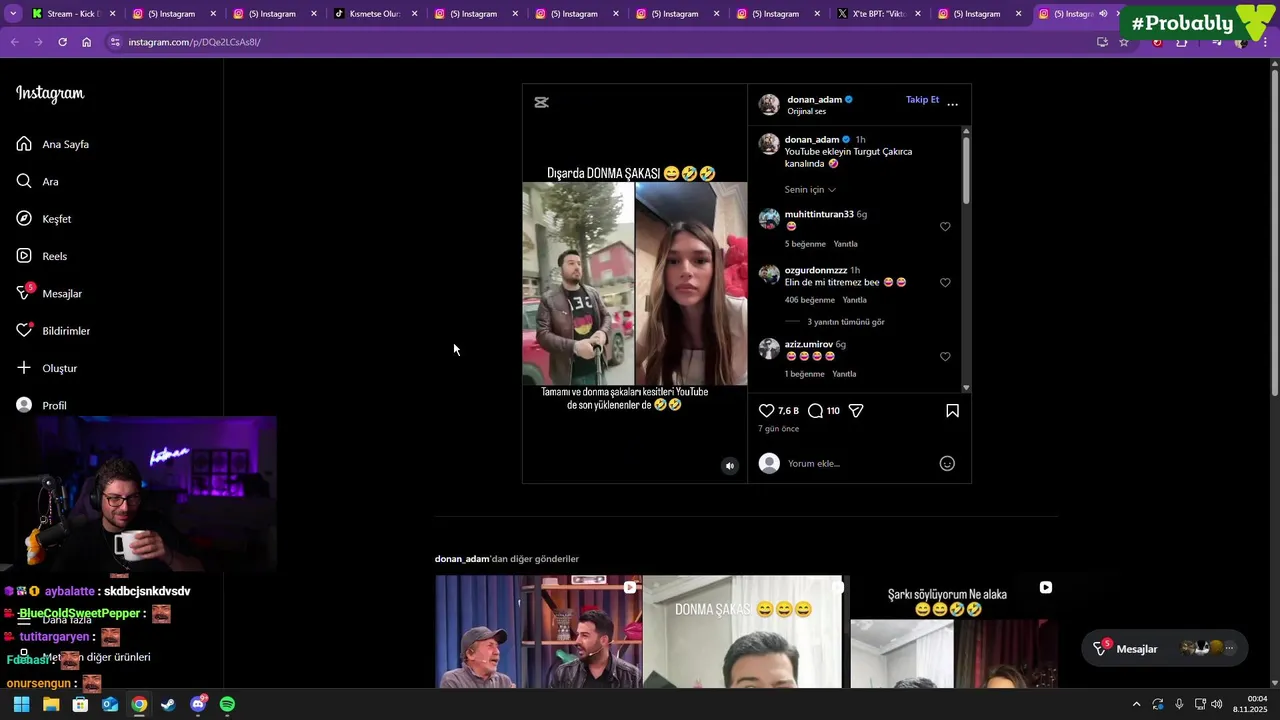Switch to the Kısmetse Olur TikTok tab
The height and width of the screenshot is (720, 1280).
pos(375,14)
